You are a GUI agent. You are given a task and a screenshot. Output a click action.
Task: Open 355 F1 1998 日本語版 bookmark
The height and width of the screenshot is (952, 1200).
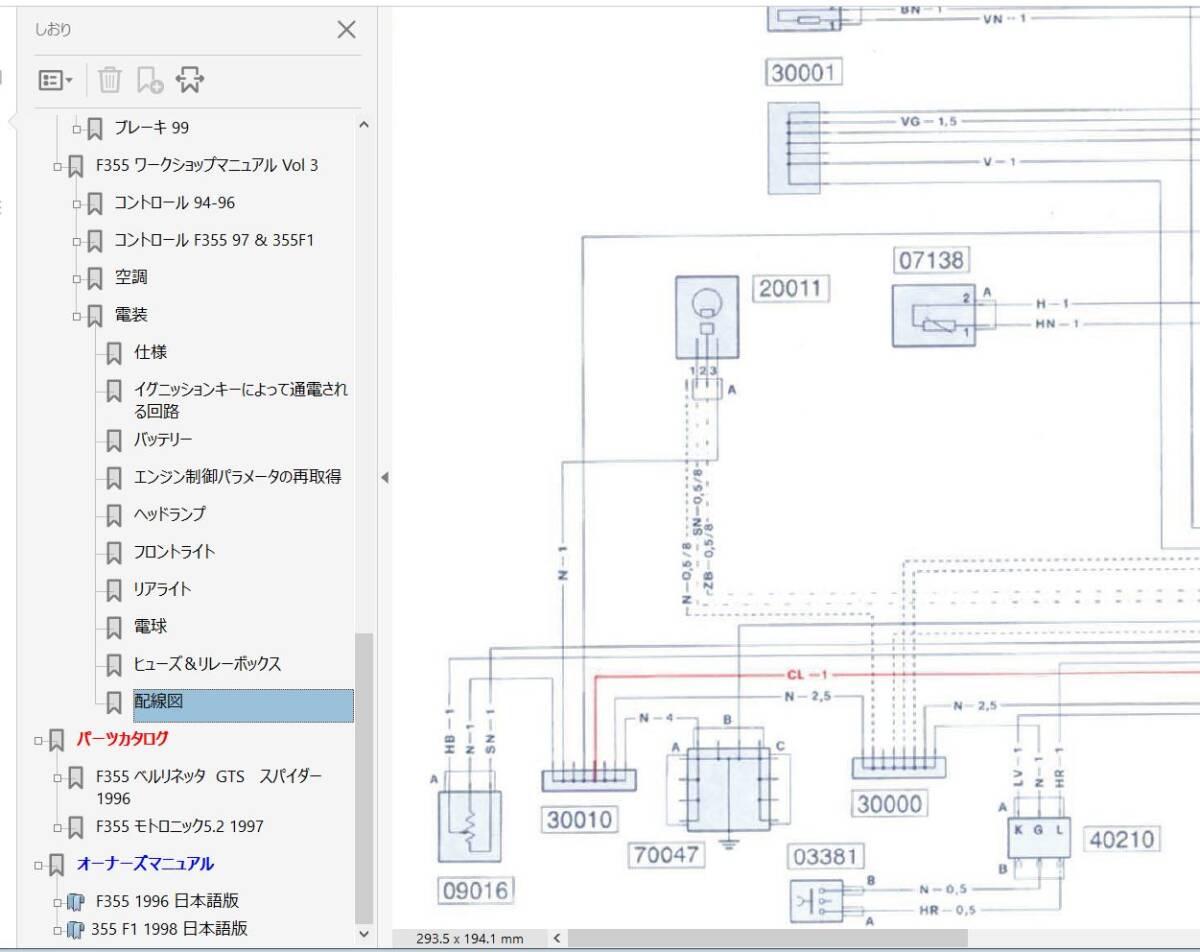click(x=170, y=928)
